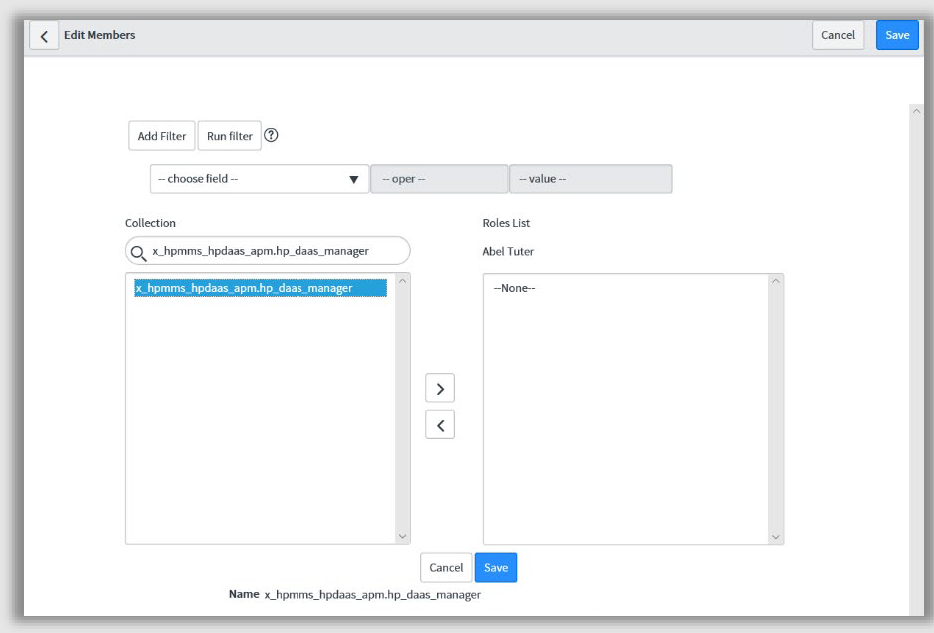The width and height of the screenshot is (934, 633).
Task: Click the left arrow to remove a role
Action: click(440, 423)
